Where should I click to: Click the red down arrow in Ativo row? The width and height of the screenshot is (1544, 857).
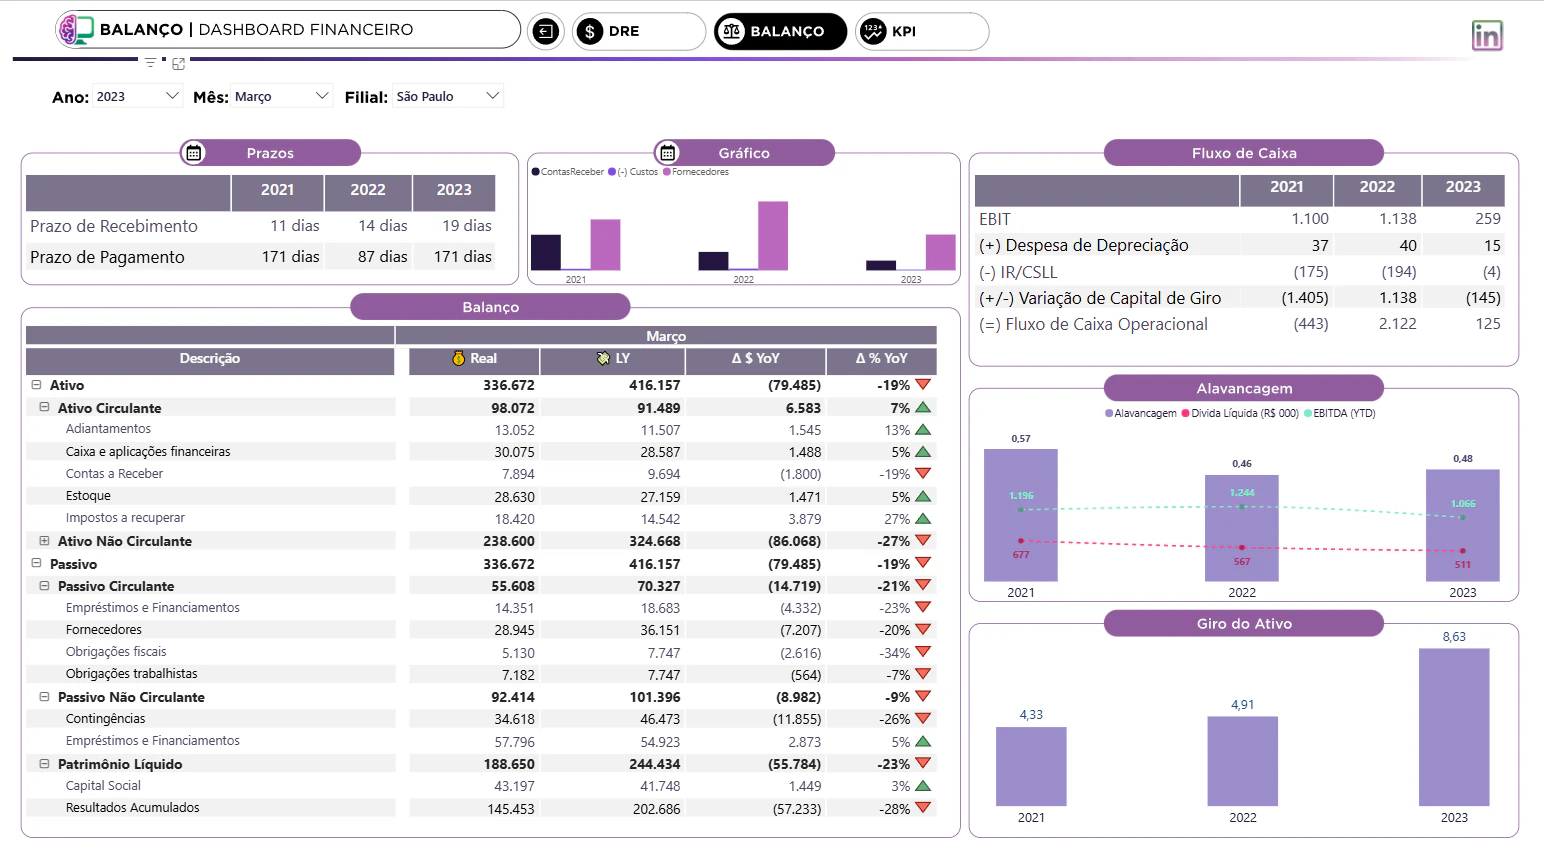point(923,385)
